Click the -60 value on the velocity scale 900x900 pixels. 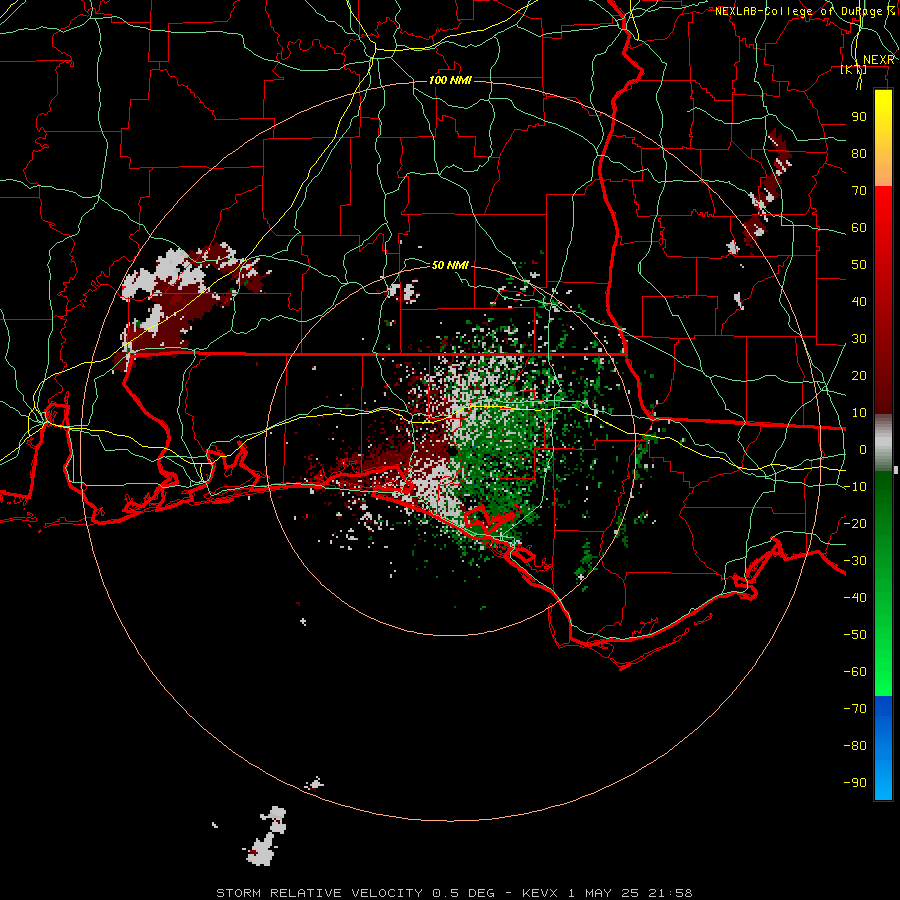pos(855,672)
